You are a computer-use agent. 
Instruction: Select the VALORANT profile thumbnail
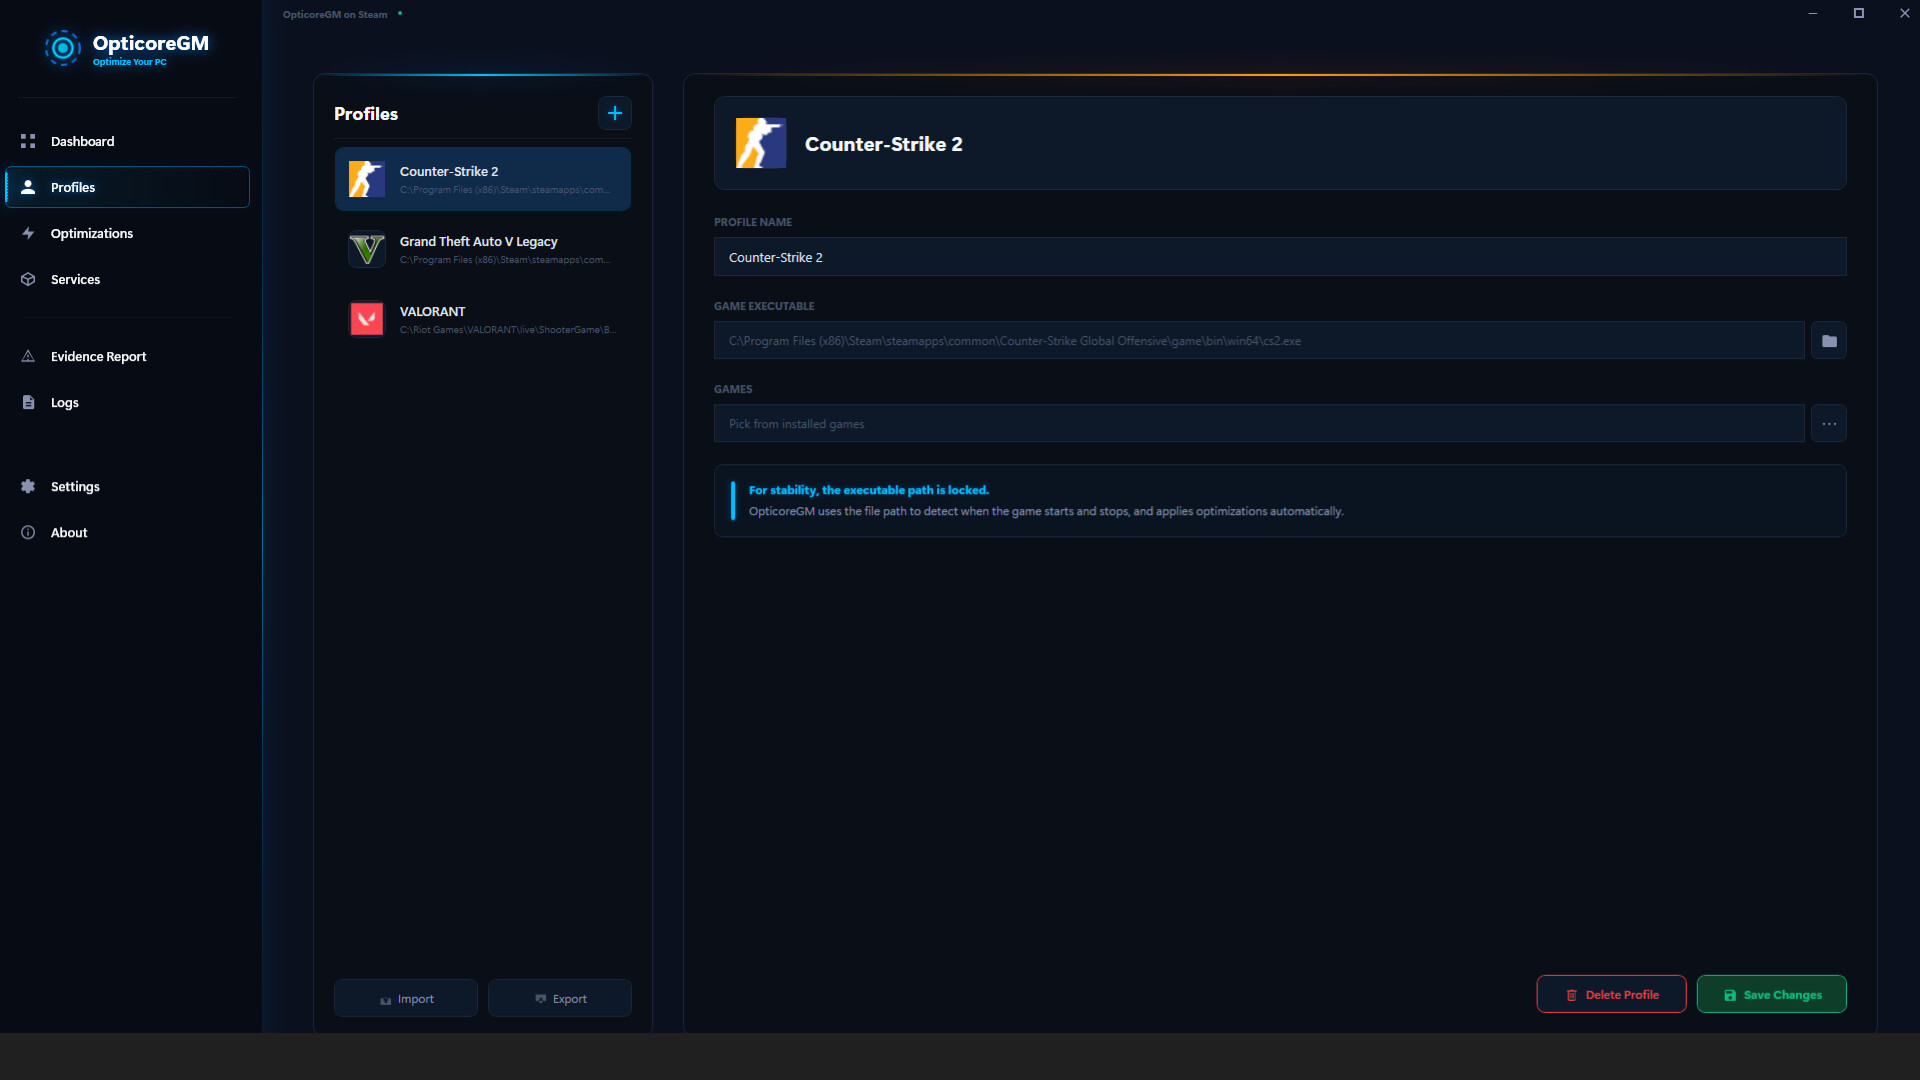(x=366, y=319)
